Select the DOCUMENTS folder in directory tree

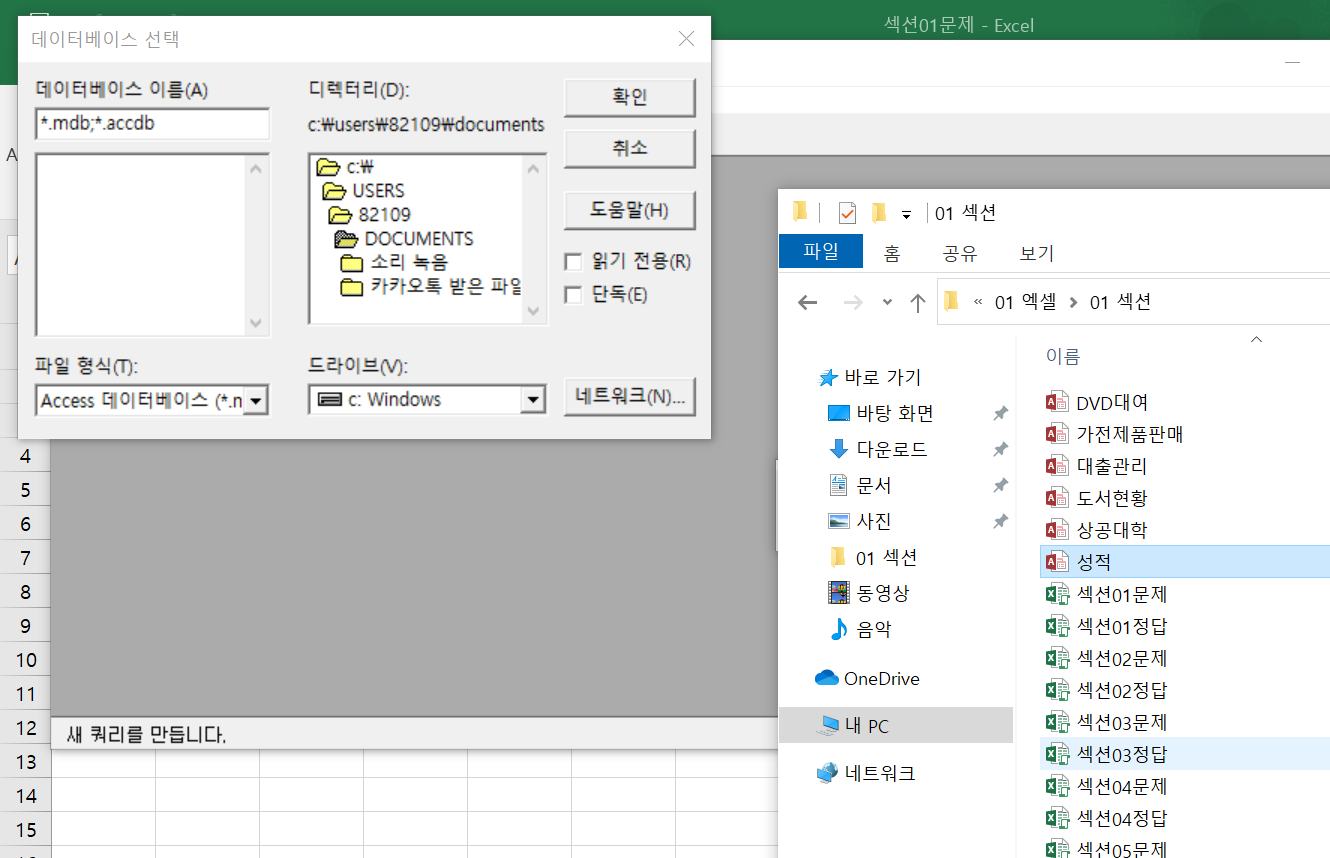tap(418, 239)
